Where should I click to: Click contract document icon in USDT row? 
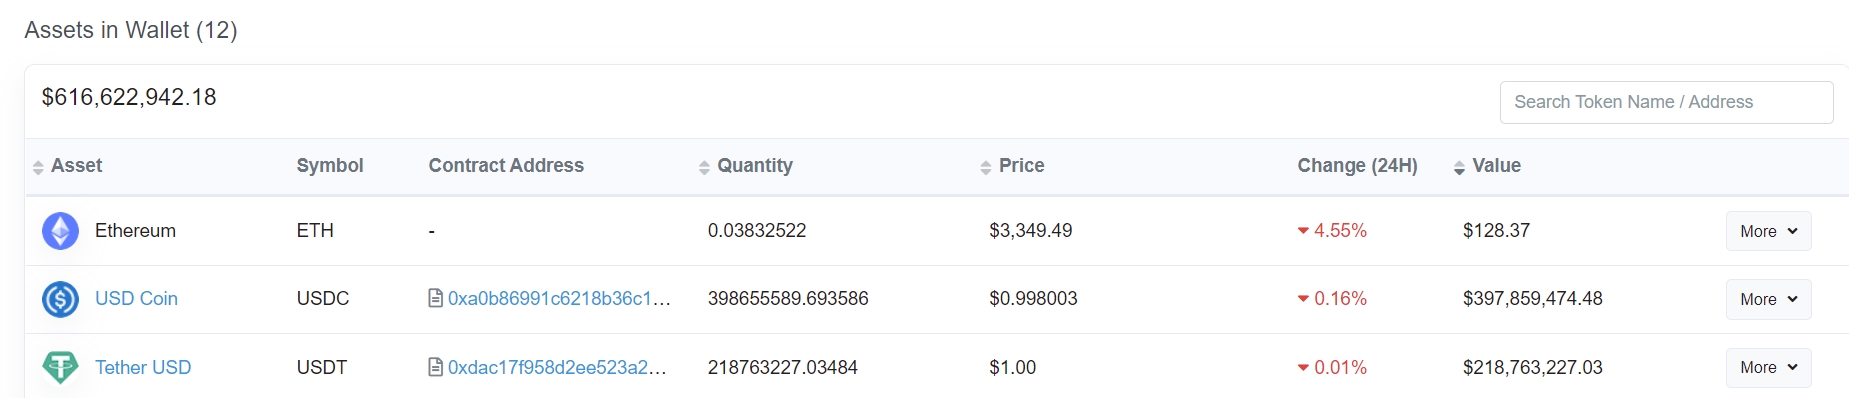coord(436,367)
